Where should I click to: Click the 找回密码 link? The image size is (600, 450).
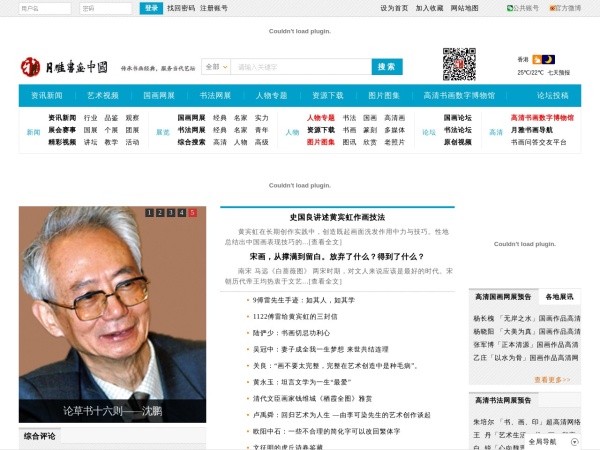coord(181,8)
